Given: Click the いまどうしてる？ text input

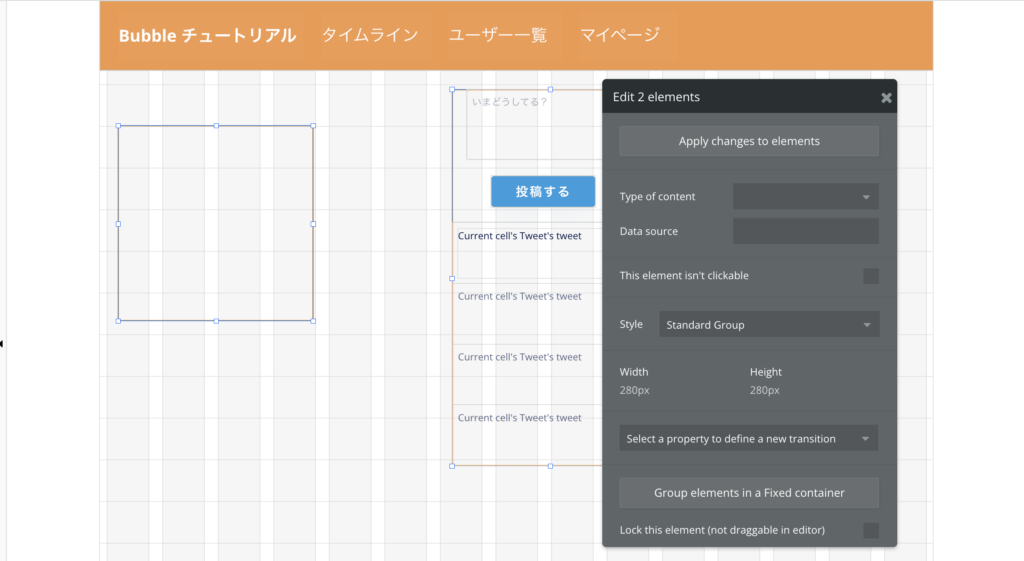Looking at the screenshot, I should pos(534,125).
